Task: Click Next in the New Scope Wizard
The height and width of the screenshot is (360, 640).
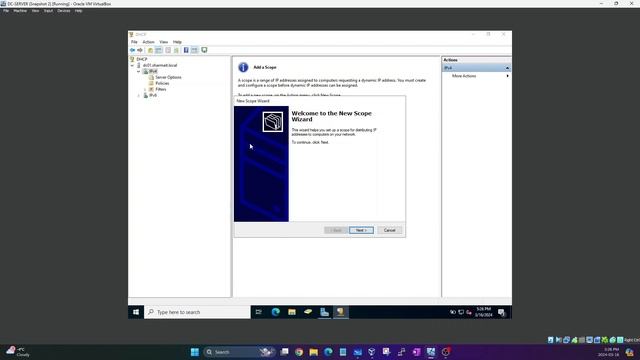Action: point(361,230)
